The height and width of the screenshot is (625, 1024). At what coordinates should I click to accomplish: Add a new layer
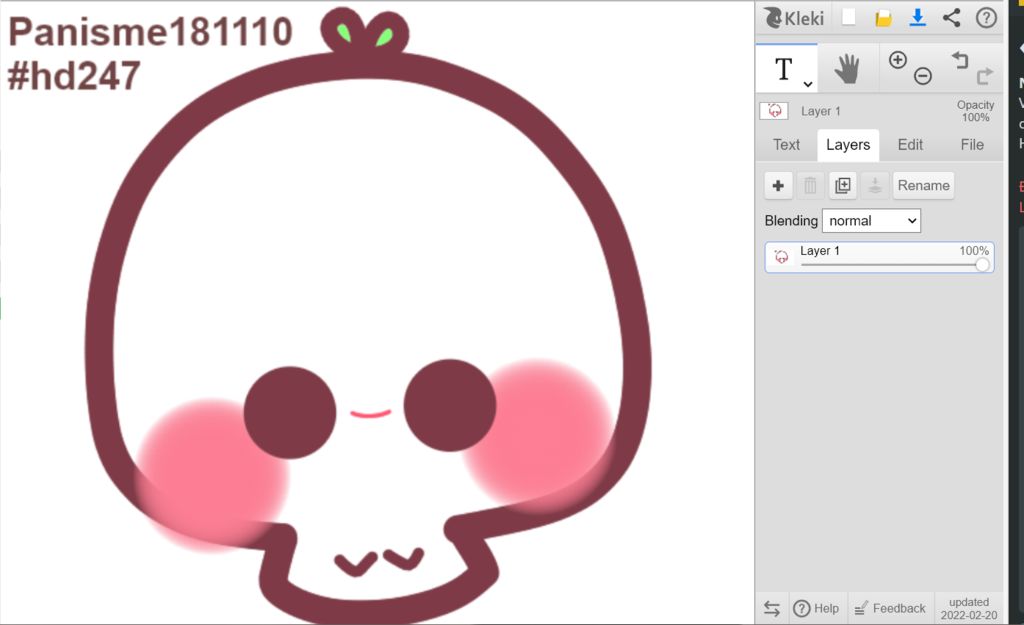click(778, 185)
